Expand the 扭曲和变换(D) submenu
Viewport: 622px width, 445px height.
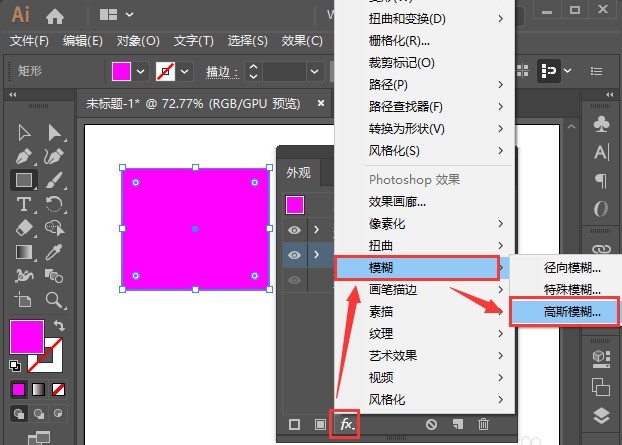[424, 19]
